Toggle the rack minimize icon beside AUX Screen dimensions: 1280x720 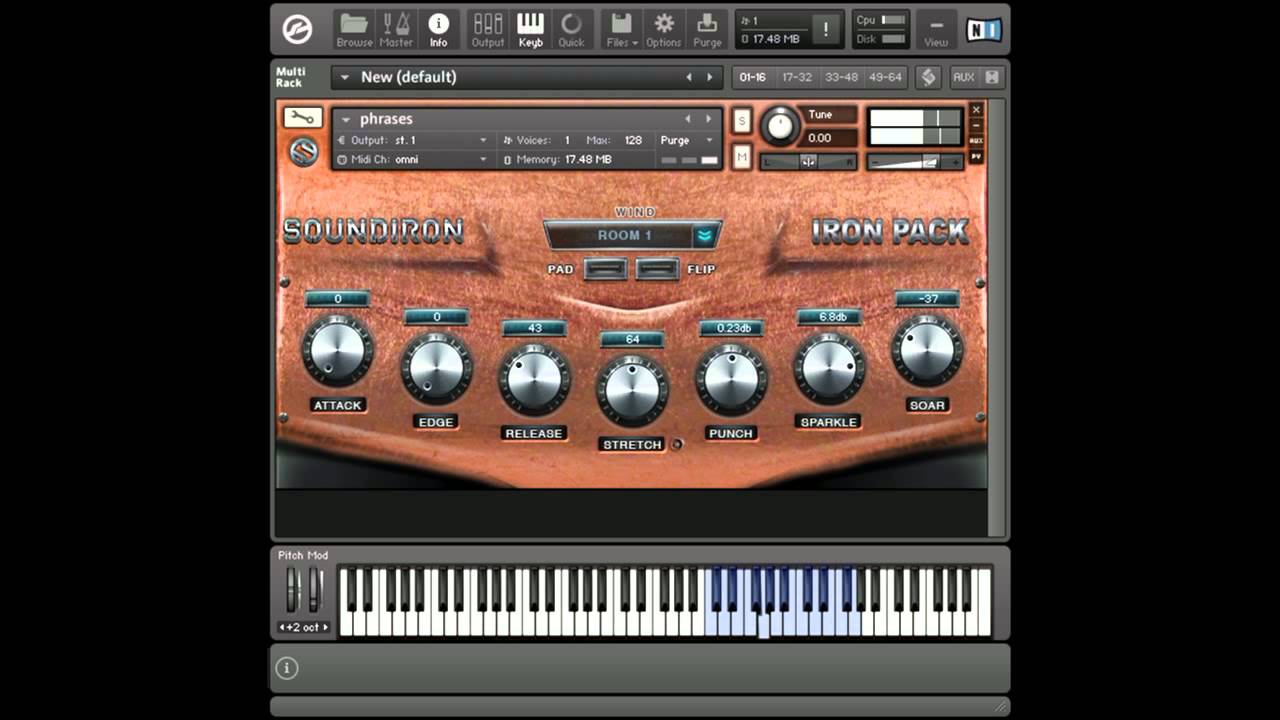click(x=992, y=77)
